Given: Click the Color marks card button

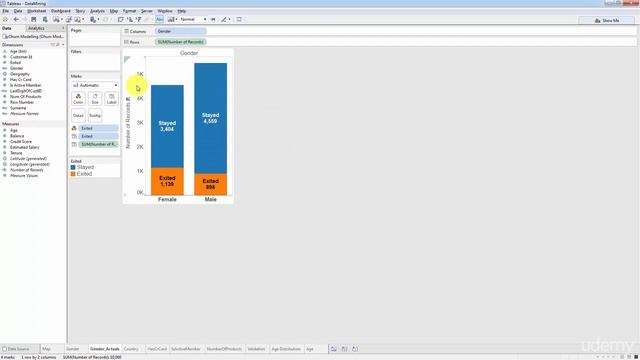Looking at the screenshot, I should [x=78, y=98].
